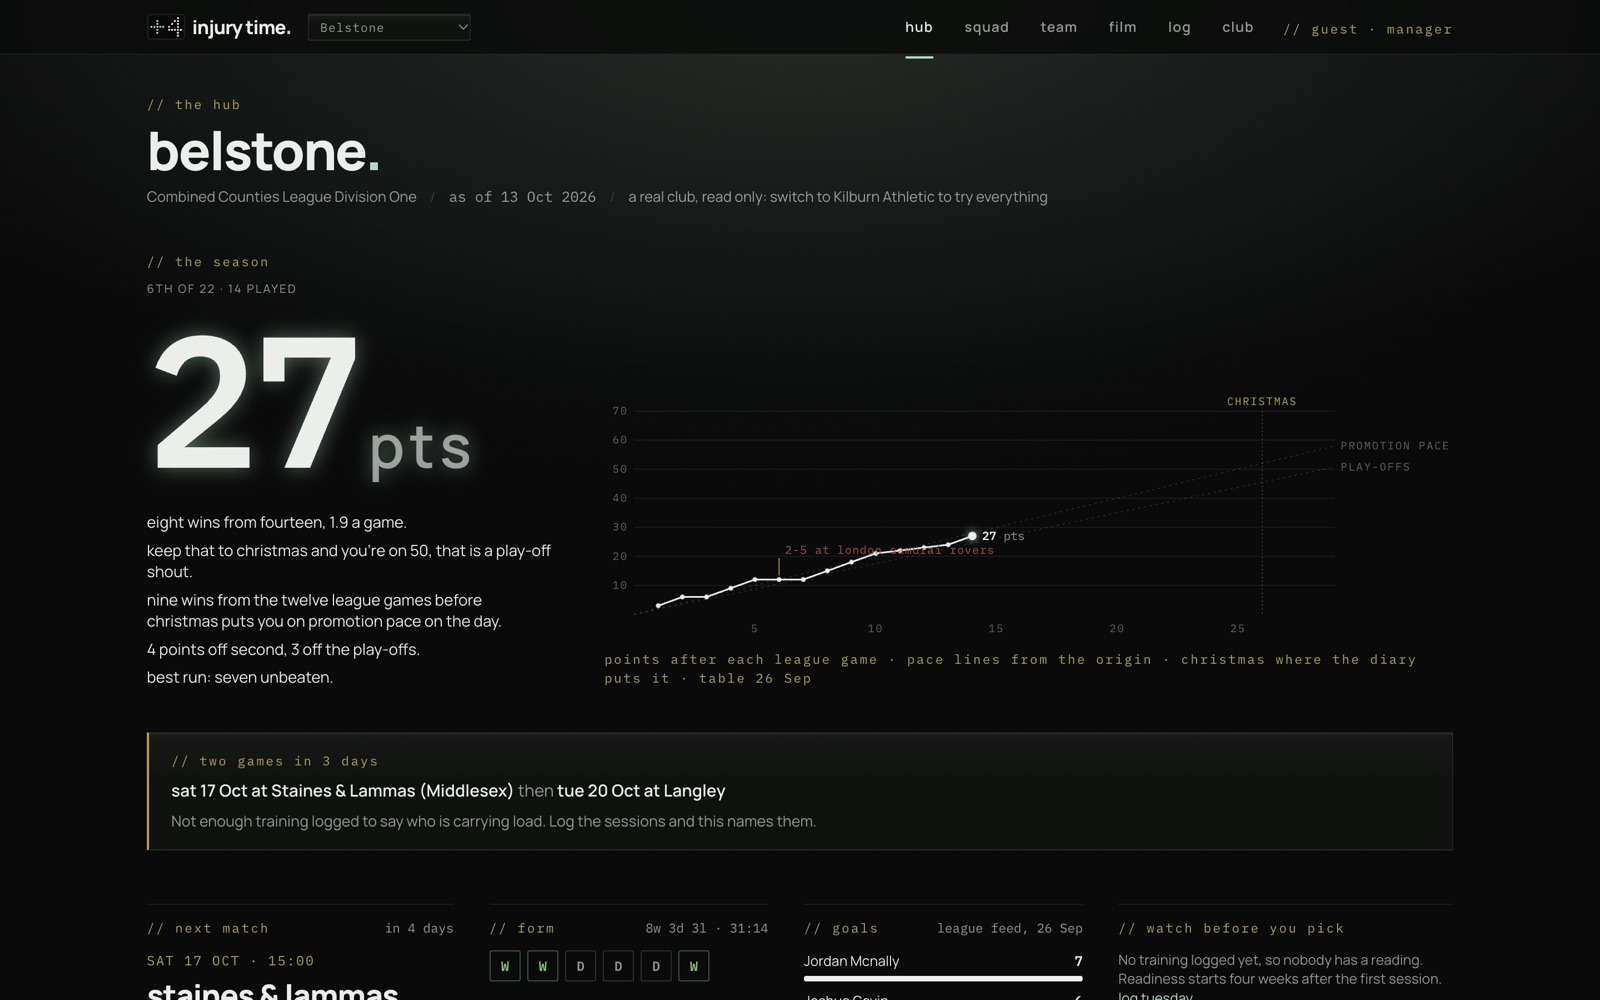This screenshot has height=1000, width=1600.
Task: Click the 'switch to Kilburn Athletic' read-only note
Action: click(x=838, y=197)
